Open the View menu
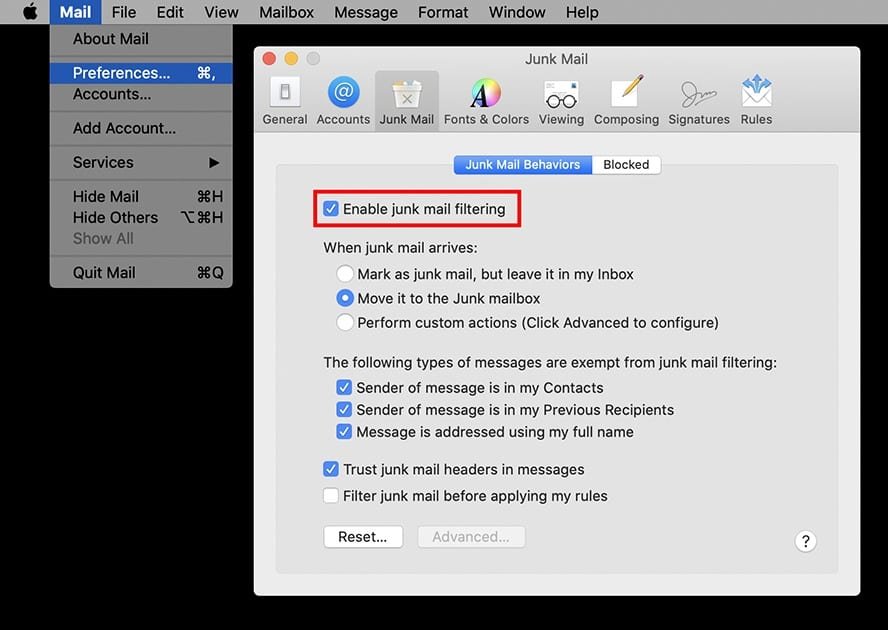This screenshot has height=630, width=888. (x=221, y=12)
